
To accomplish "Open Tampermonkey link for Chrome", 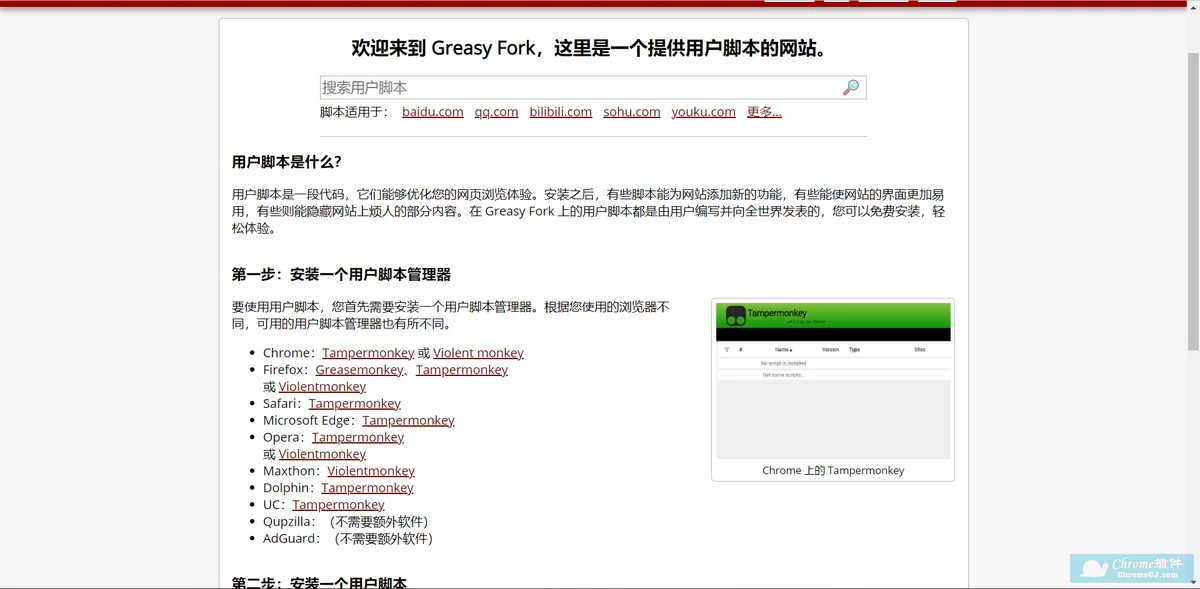I will (368, 353).
